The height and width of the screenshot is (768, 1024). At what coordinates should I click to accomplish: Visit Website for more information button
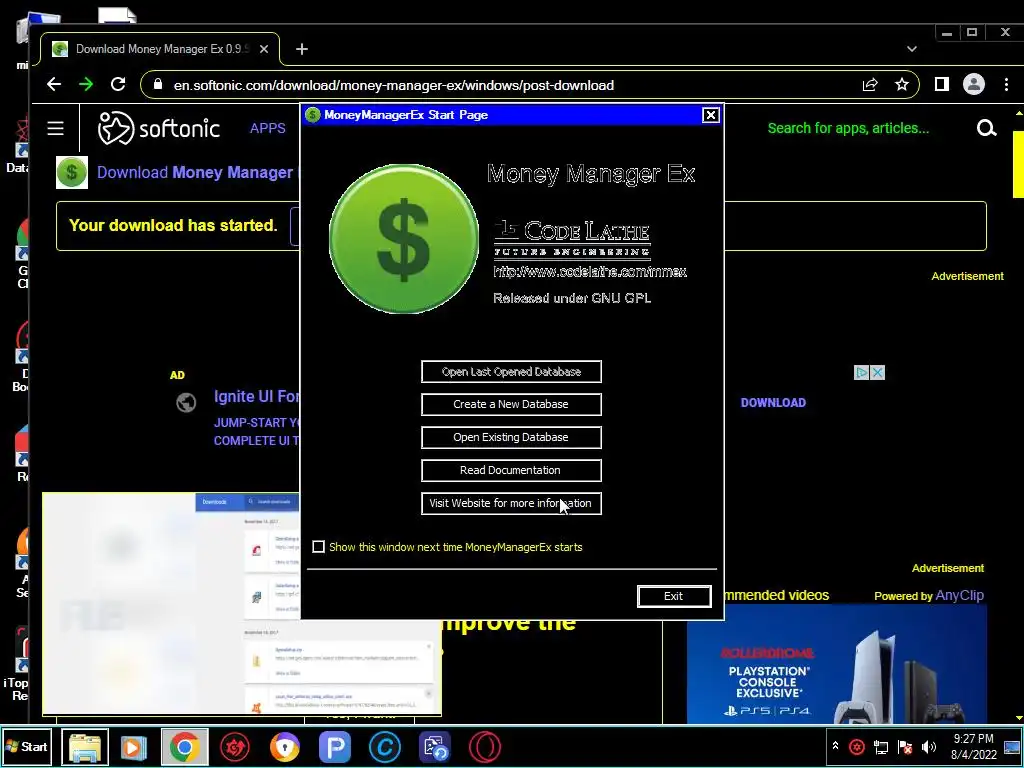(511, 503)
